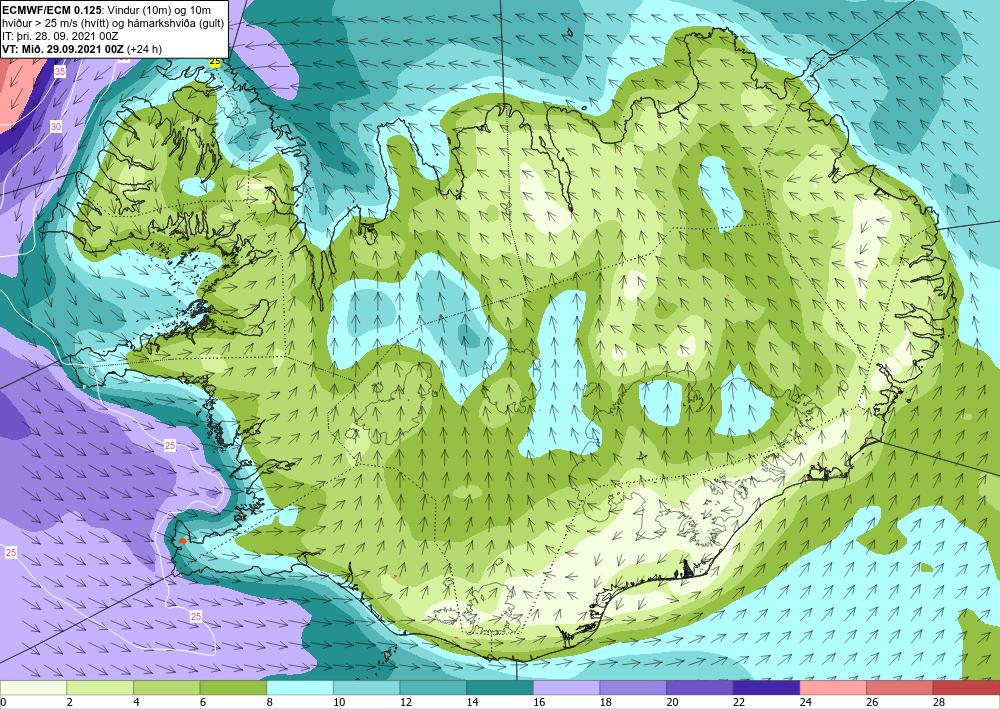Click the 16–18 m/s lavender legend swatch
This screenshot has width=1000, height=709.
click(x=566, y=688)
